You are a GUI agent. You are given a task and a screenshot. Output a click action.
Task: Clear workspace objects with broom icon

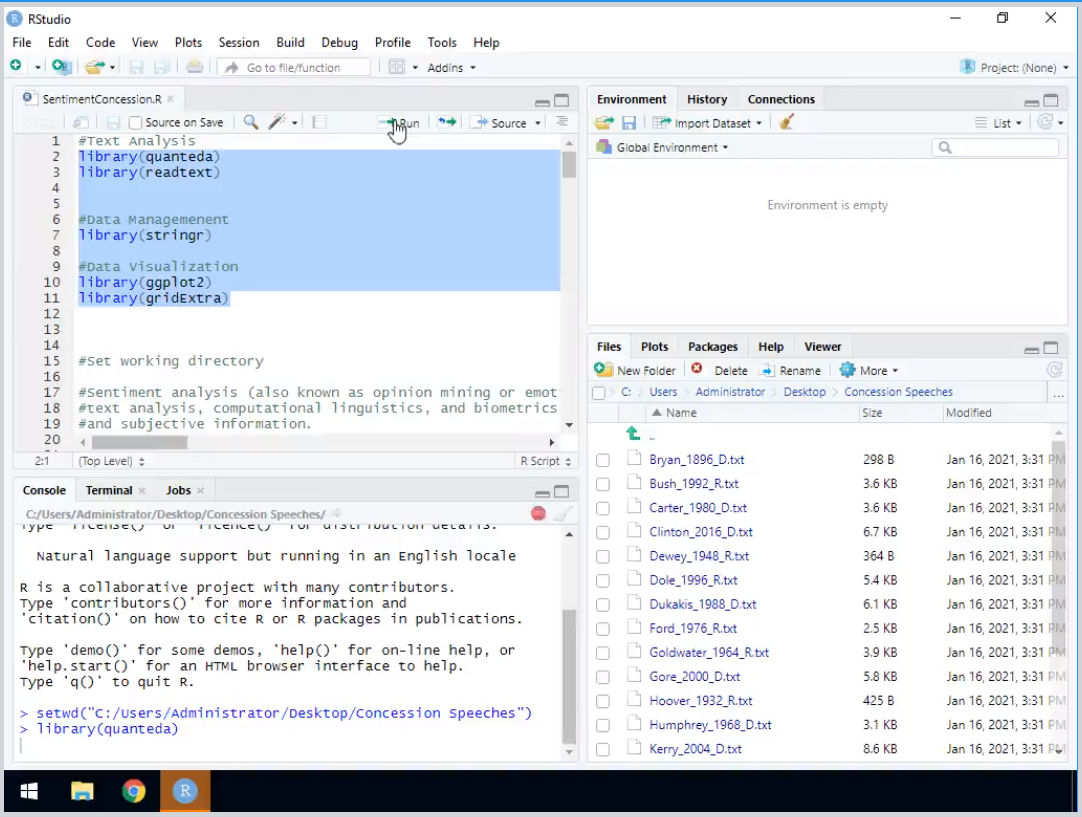click(x=787, y=121)
